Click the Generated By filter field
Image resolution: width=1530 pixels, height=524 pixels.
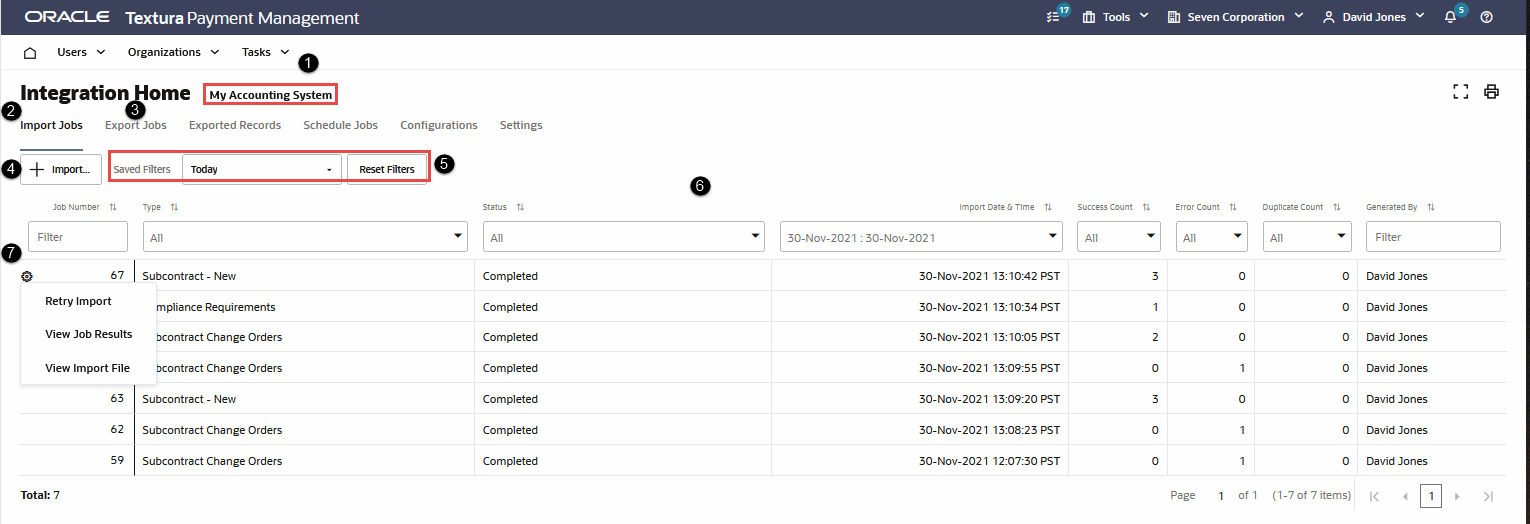click(x=1433, y=237)
